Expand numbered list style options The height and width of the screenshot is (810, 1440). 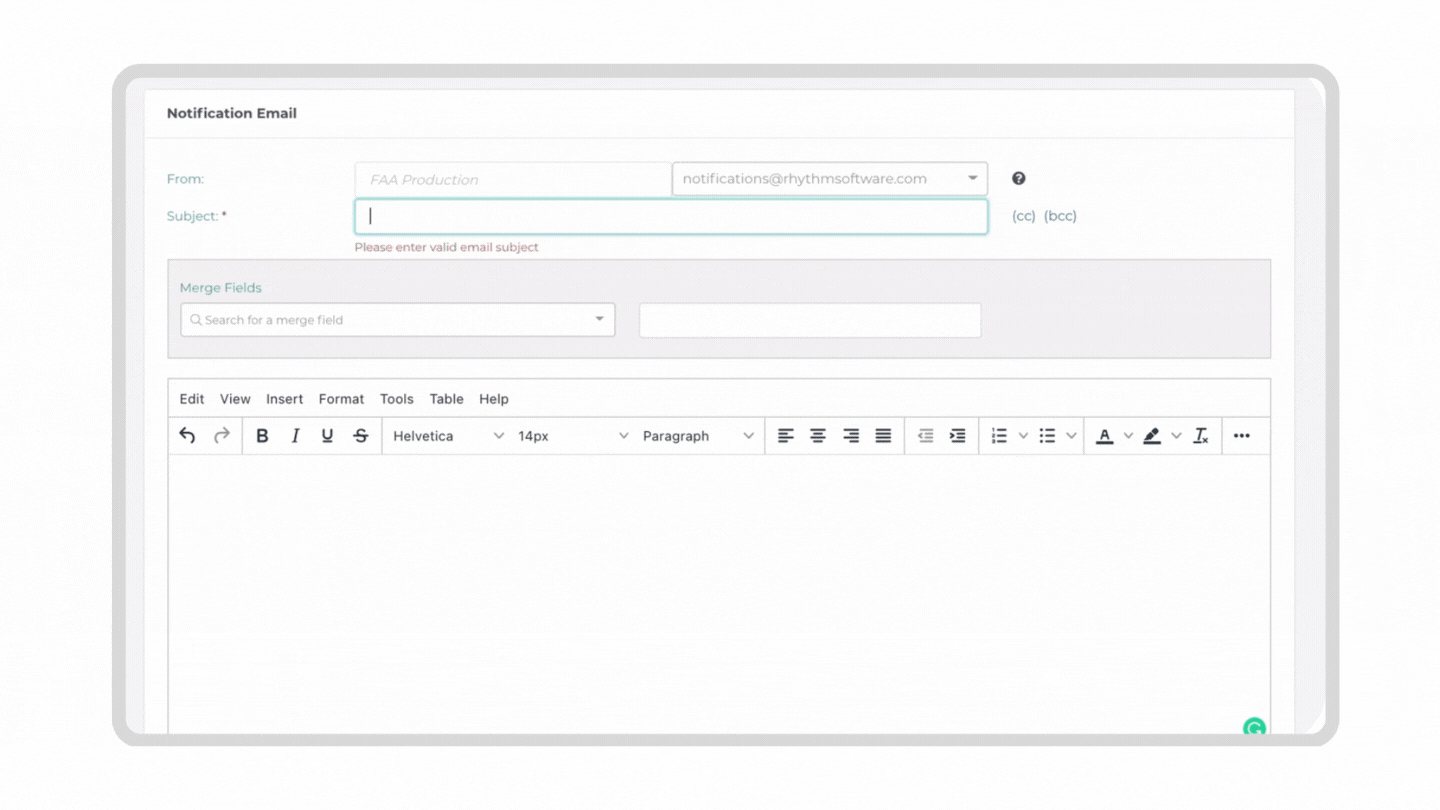pyautogui.click(x=1023, y=436)
